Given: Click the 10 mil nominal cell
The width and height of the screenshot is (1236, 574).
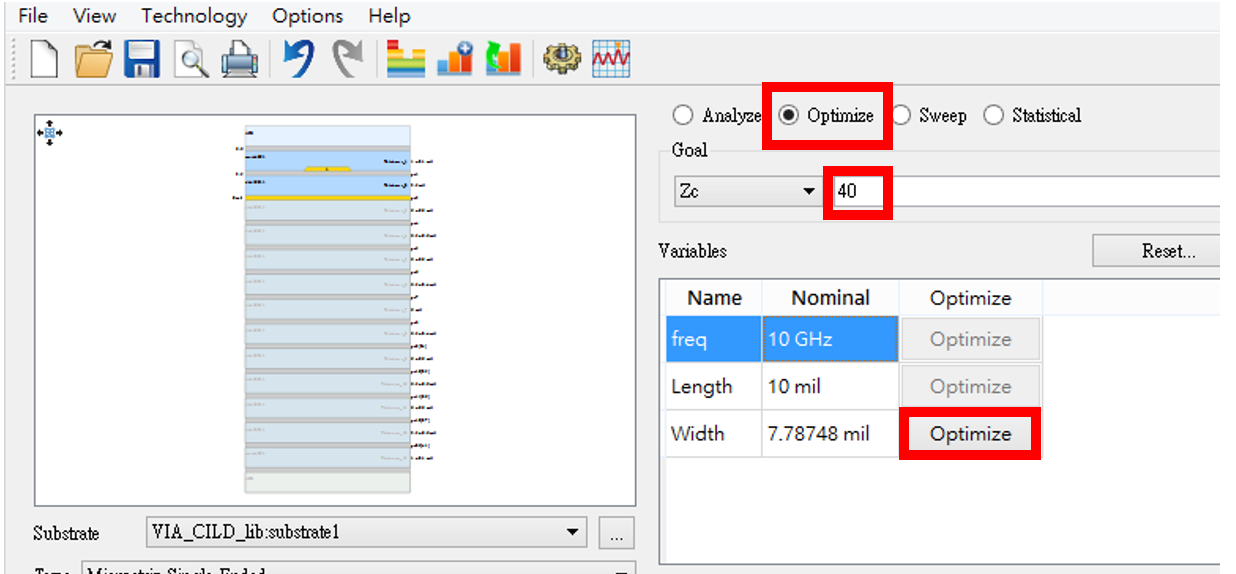Looking at the screenshot, I should click(830, 386).
